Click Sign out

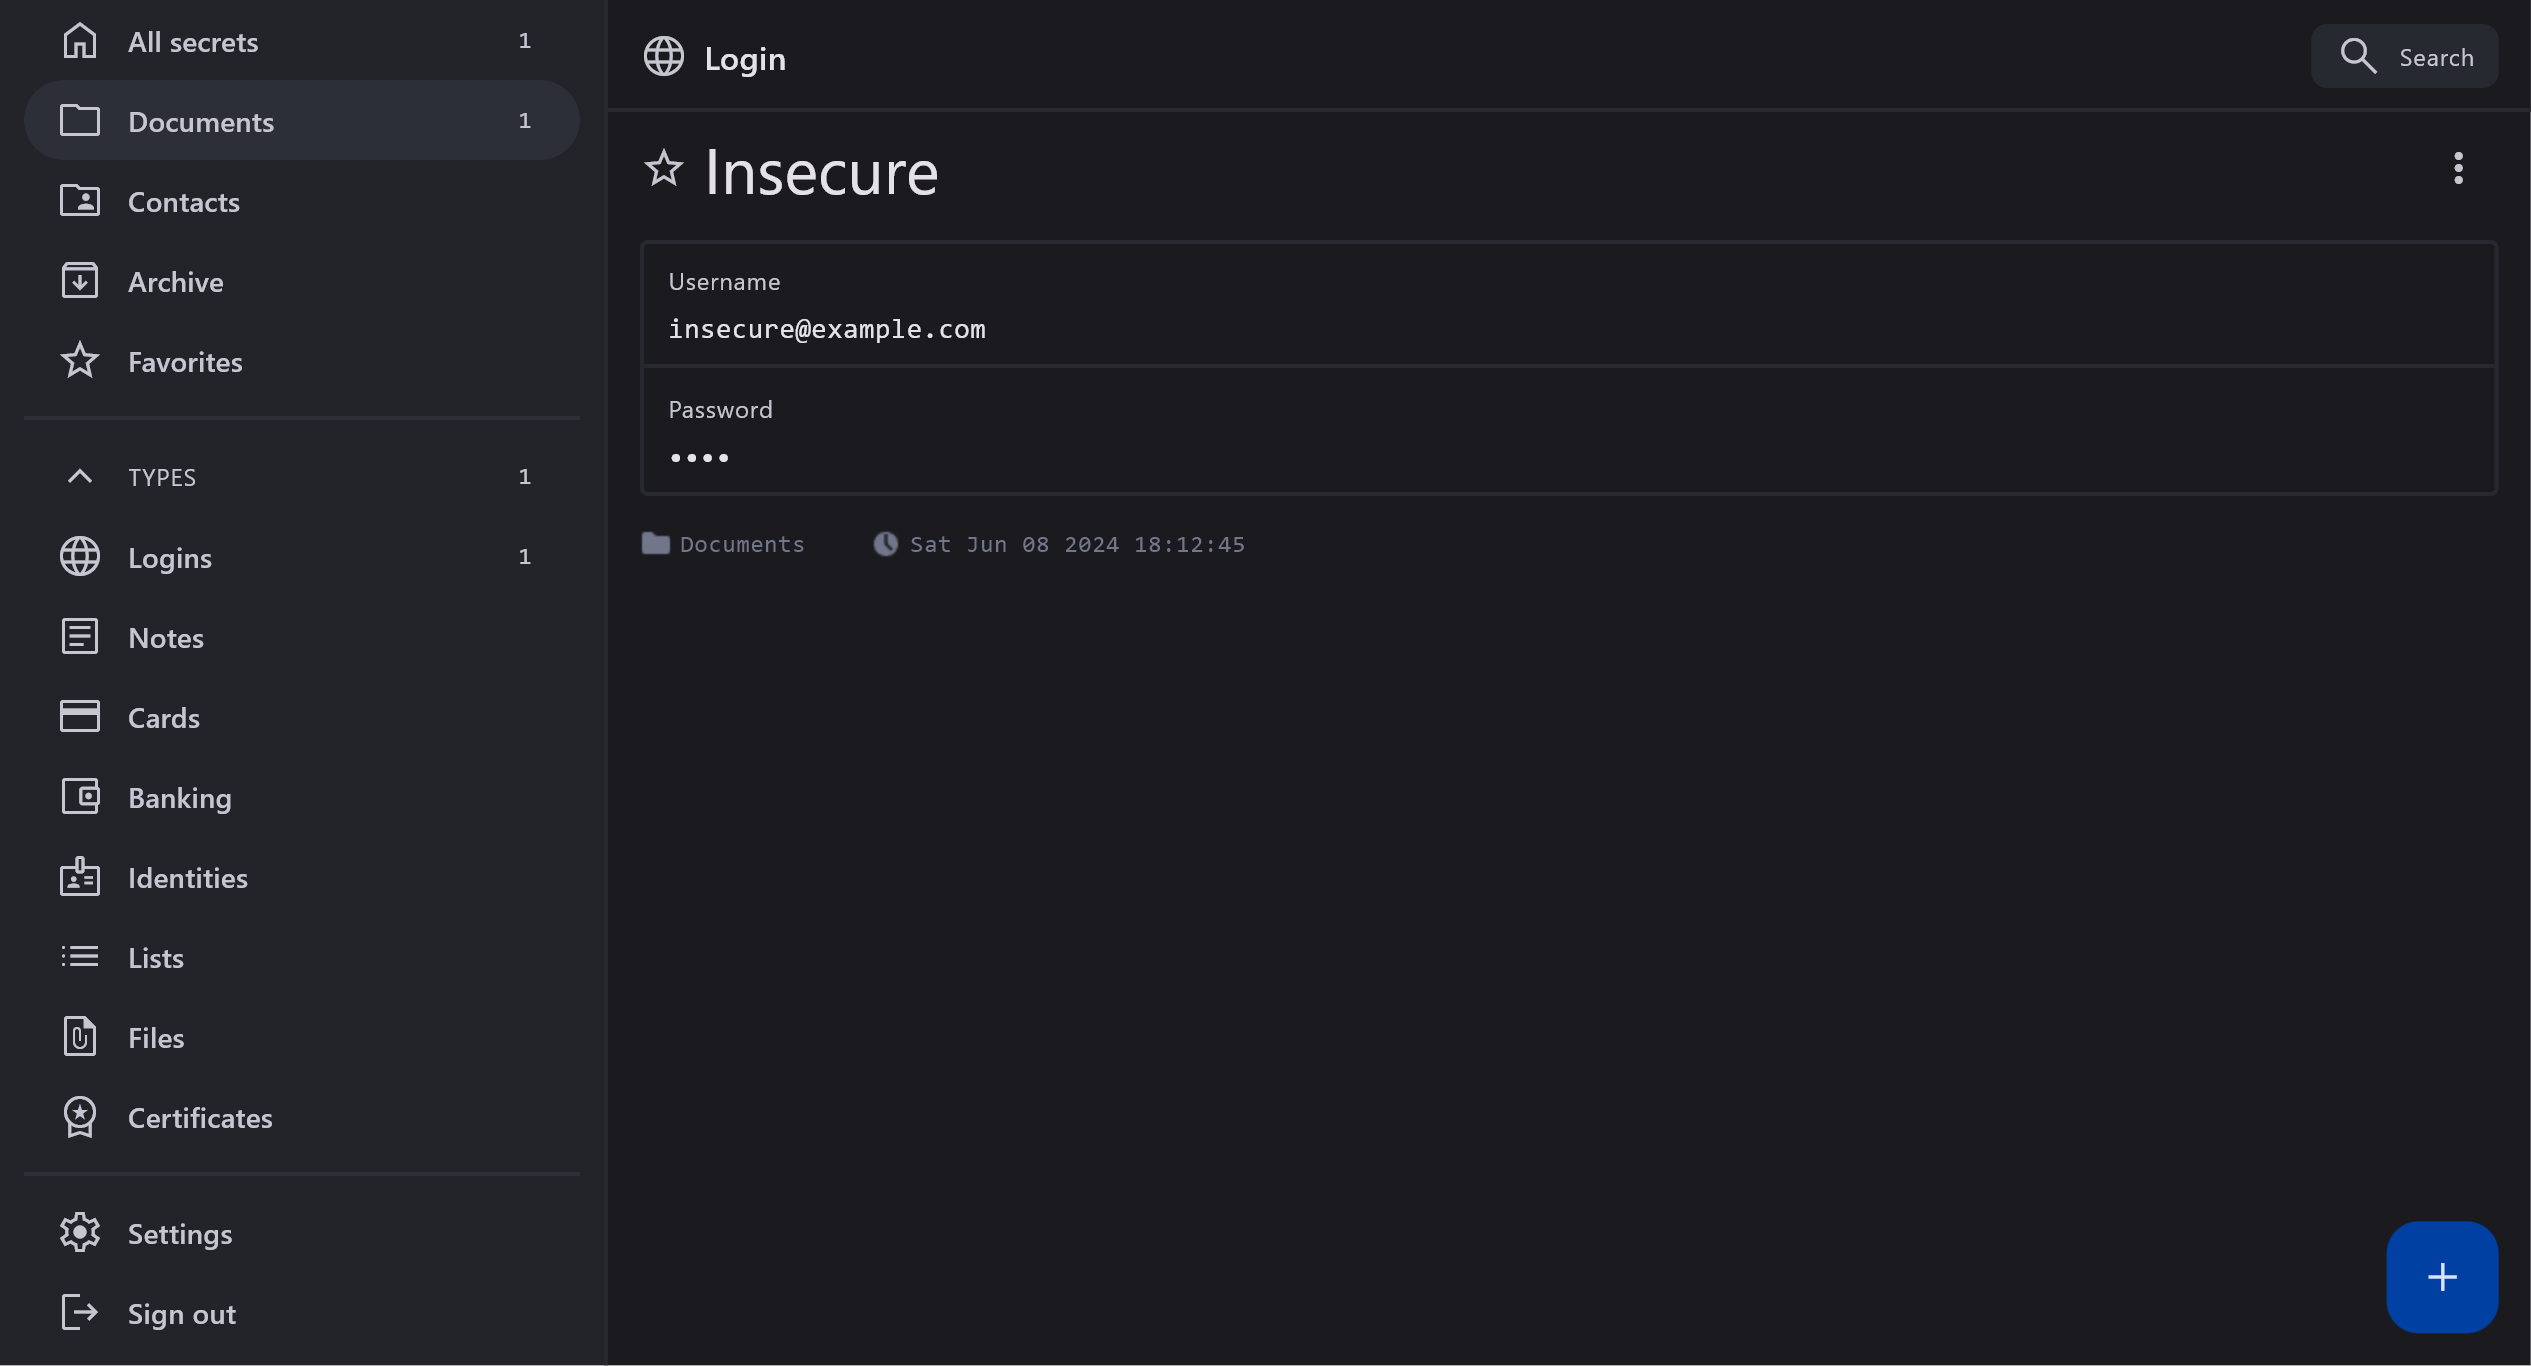tap(181, 1314)
